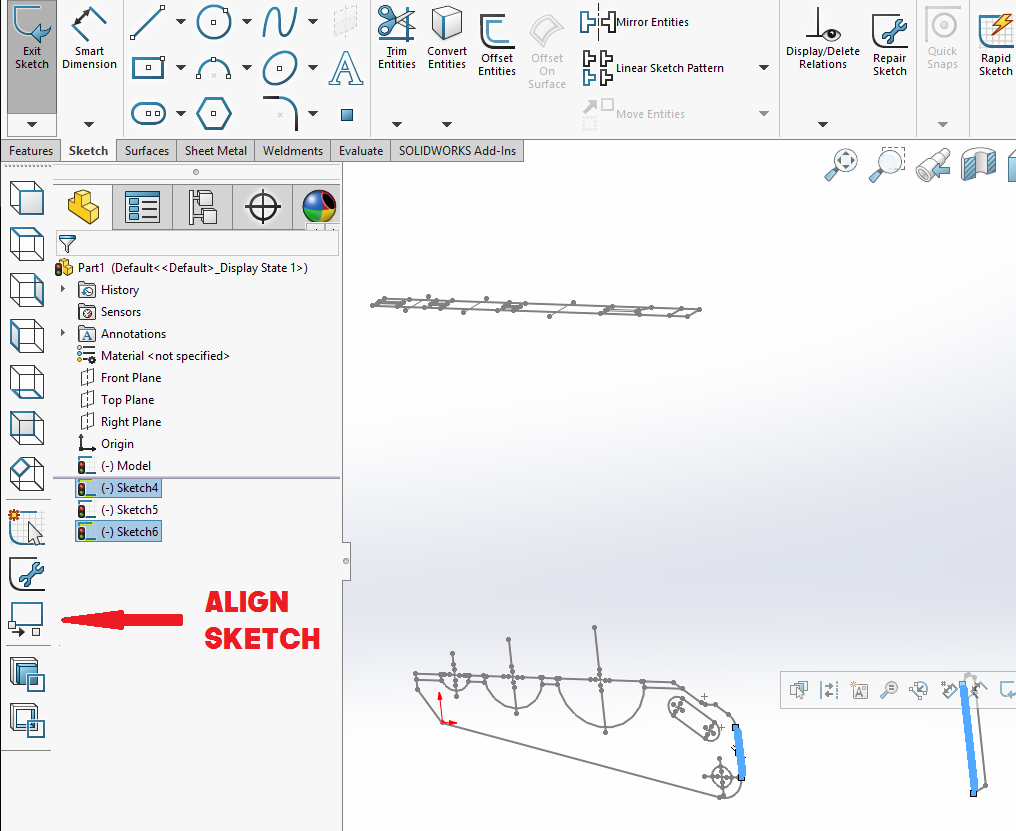Image resolution: width=1016 pixels, height=831 pixels.
Task: Click the wrench icon in left sidebar
Action: 27,574
